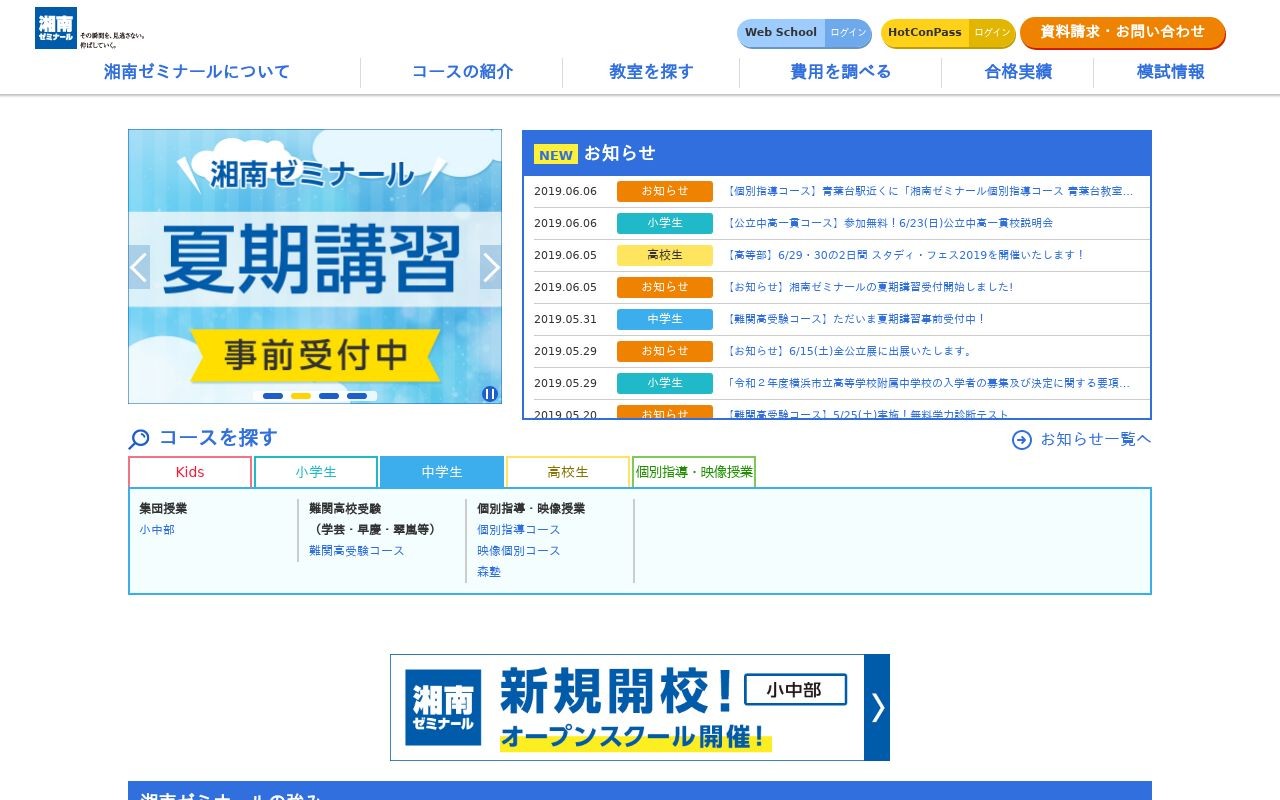Switch to the 小学生 course tab
Image resolution: width=1280 pixels, height=800 pixels.
coord(316,472)
